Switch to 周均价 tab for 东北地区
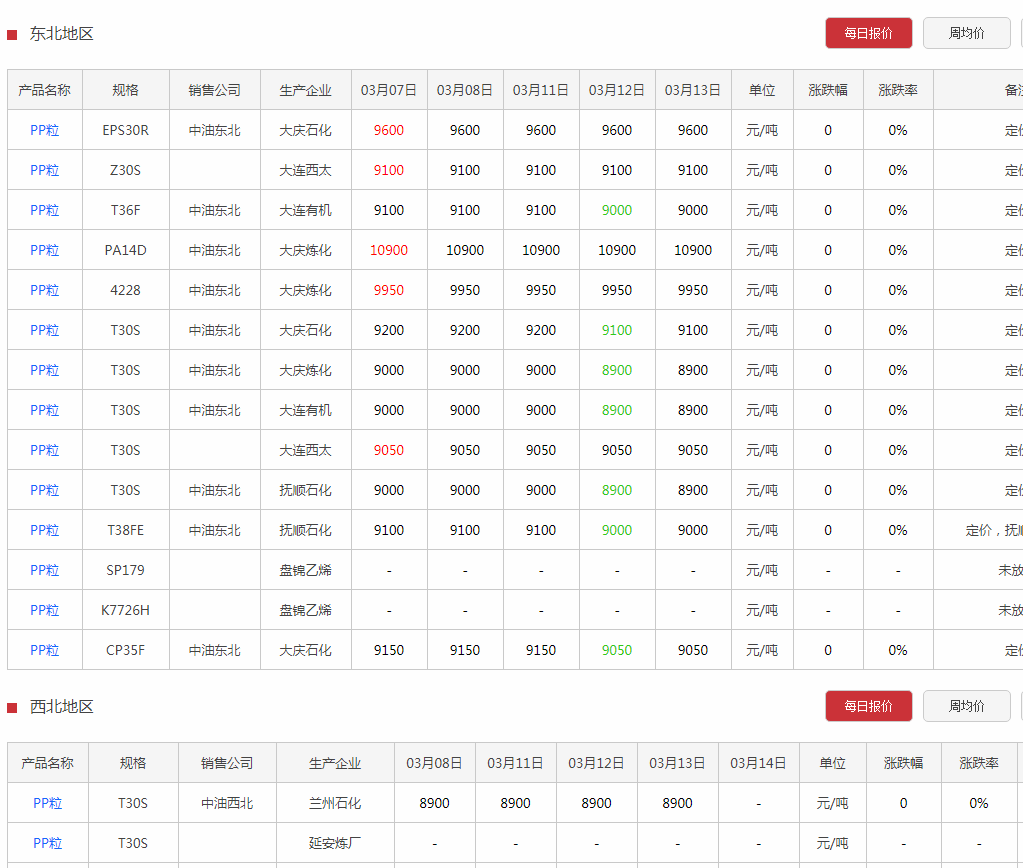Image resolution: width=1023 pixels, height=868 pixels. (x=966, y=33)
